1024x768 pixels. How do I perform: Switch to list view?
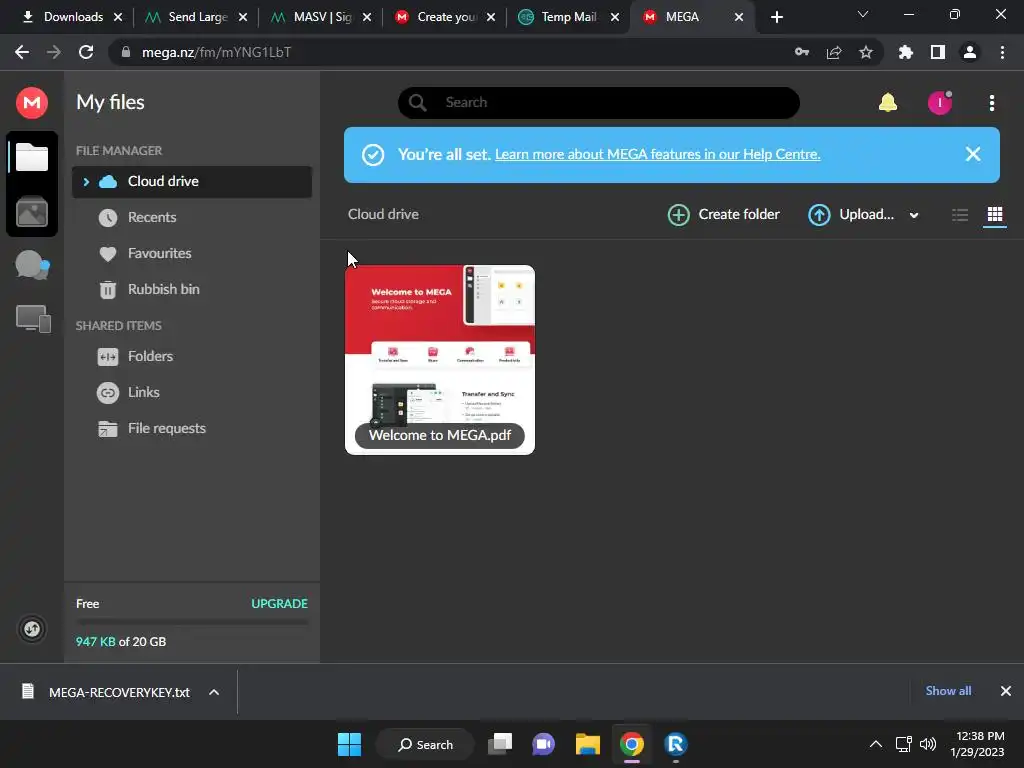959,215
